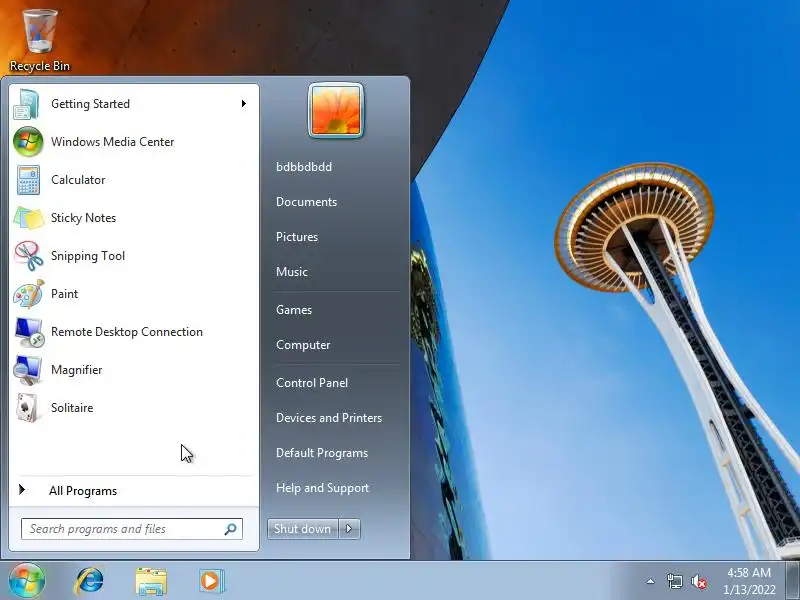The image size is (800, 600).
Task: Open Windows Explorer from the taskbar
Action: tap(151, 581)
